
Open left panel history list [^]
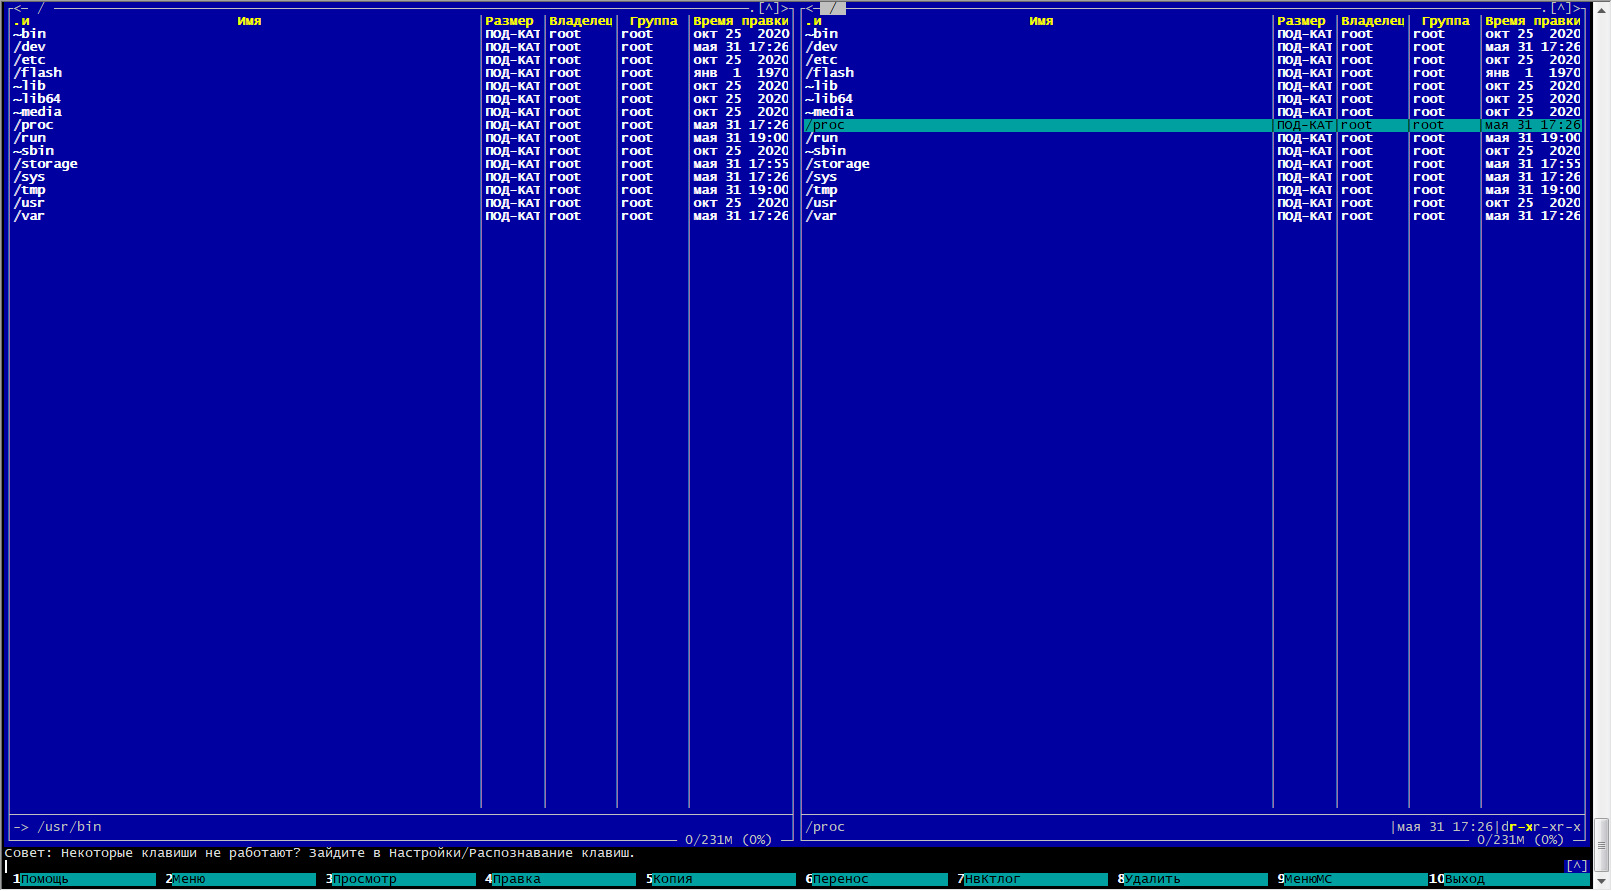click(769, 8)
